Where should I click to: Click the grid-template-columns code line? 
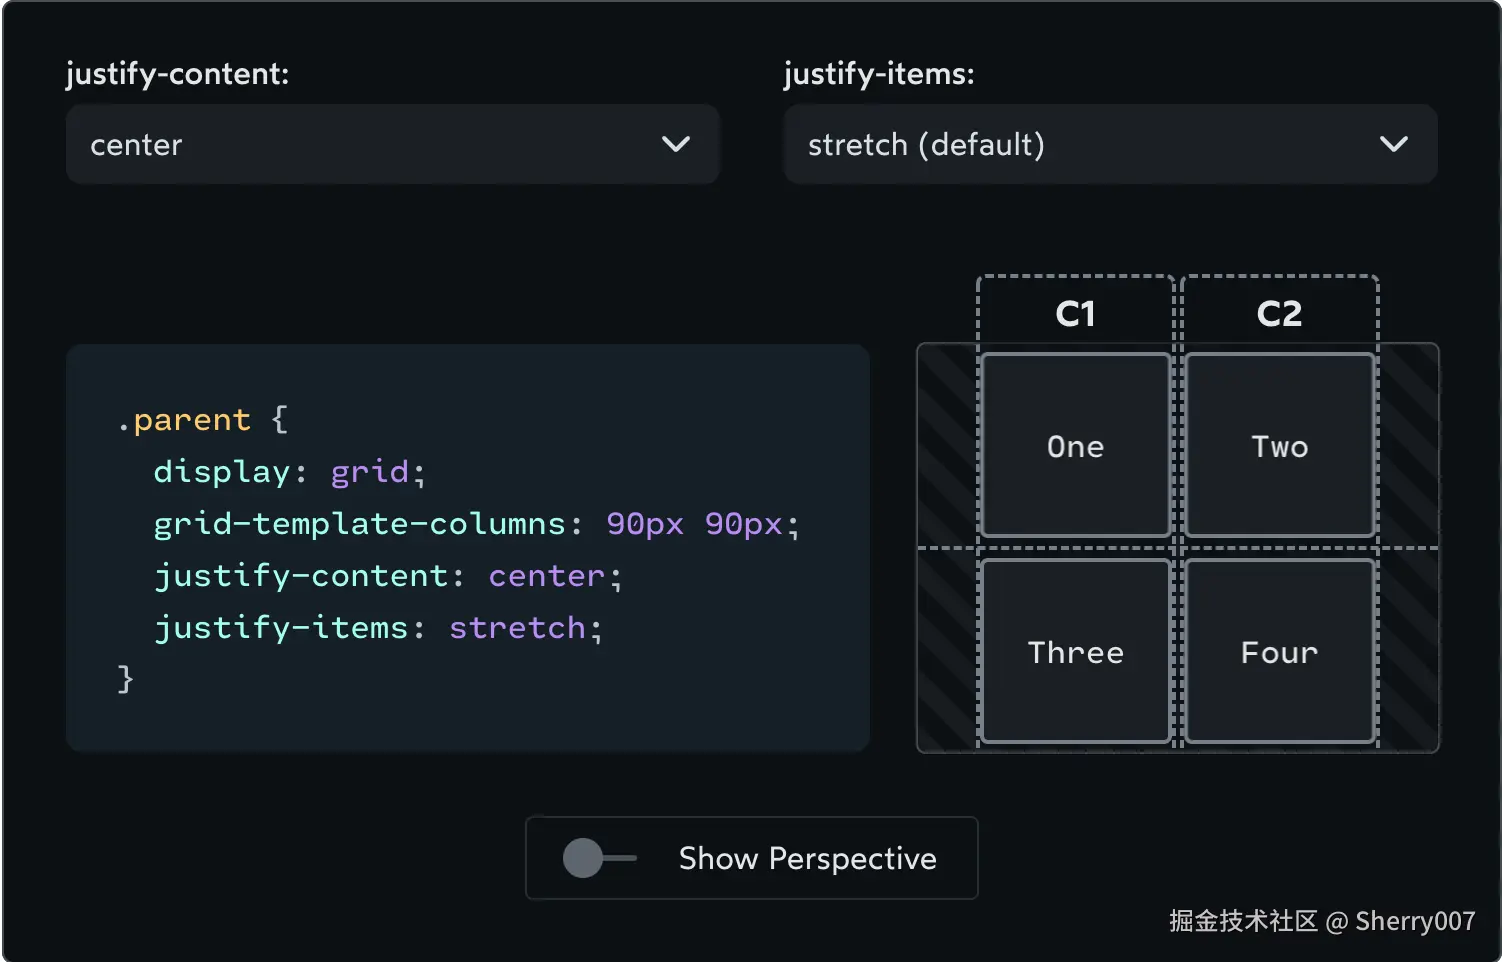pos(476,524)
